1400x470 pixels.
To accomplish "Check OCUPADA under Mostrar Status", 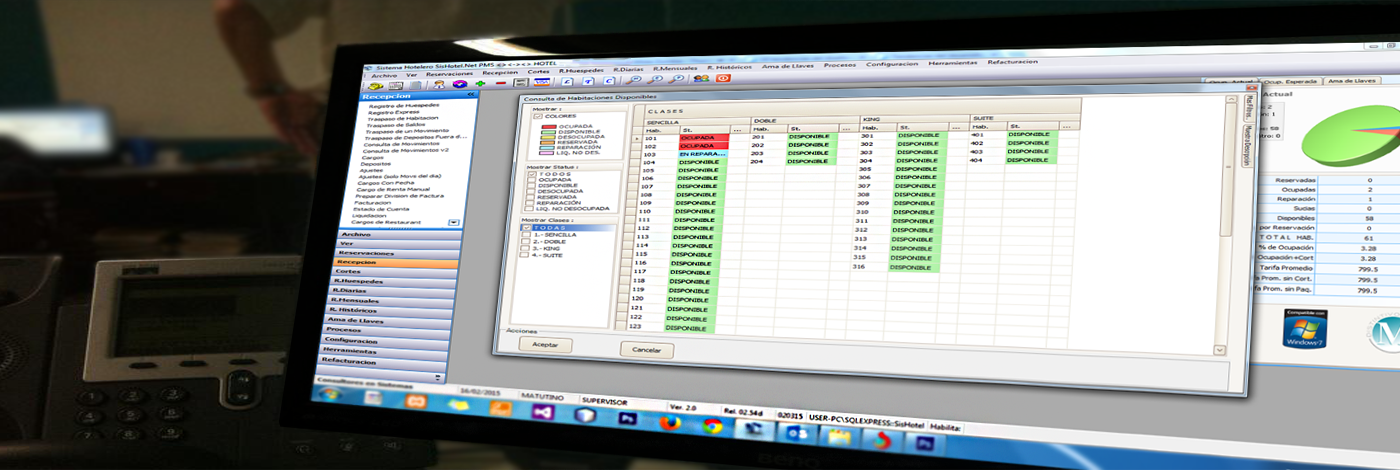I will tap(531, 180).
